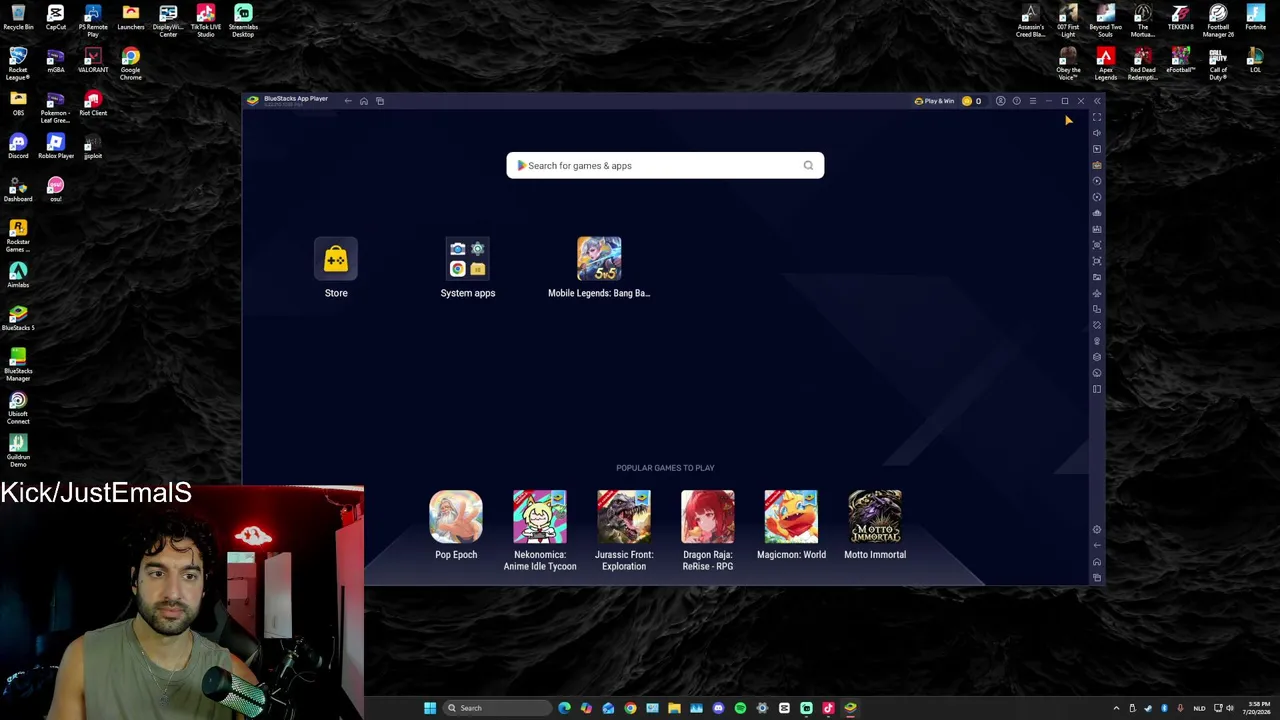Select the Riot Client desktop icon

point(93,104)
